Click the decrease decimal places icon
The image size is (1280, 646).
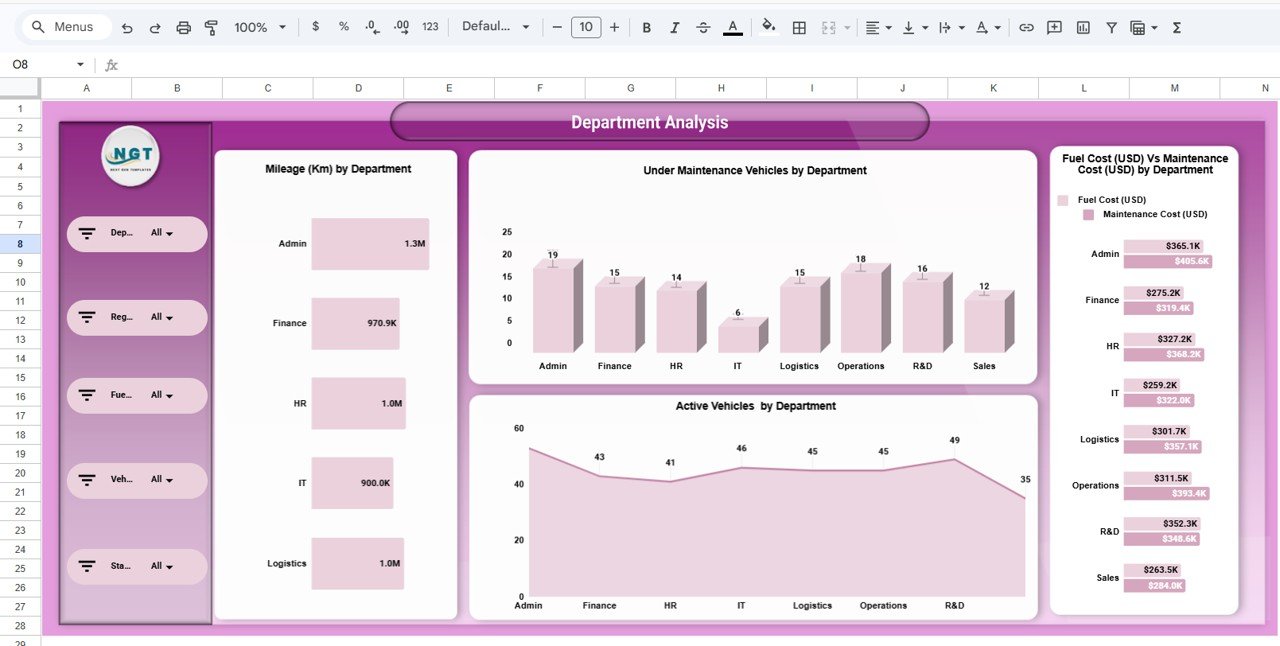371,27
